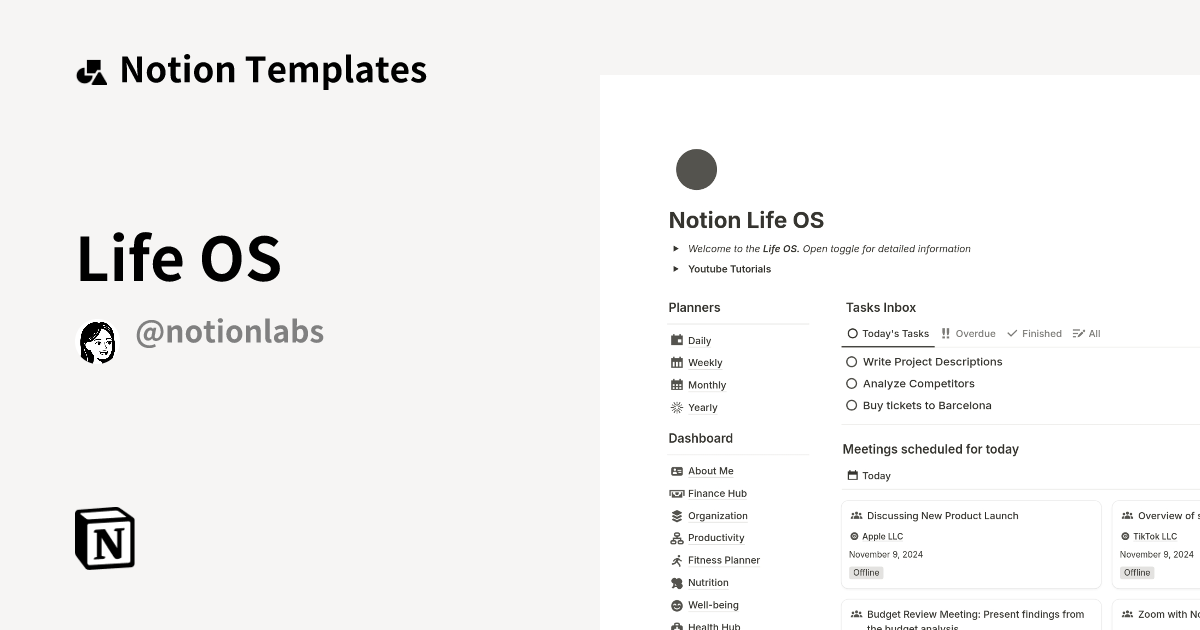
Task: Click the Organization layers icon
Action: [x=677, y=515]
